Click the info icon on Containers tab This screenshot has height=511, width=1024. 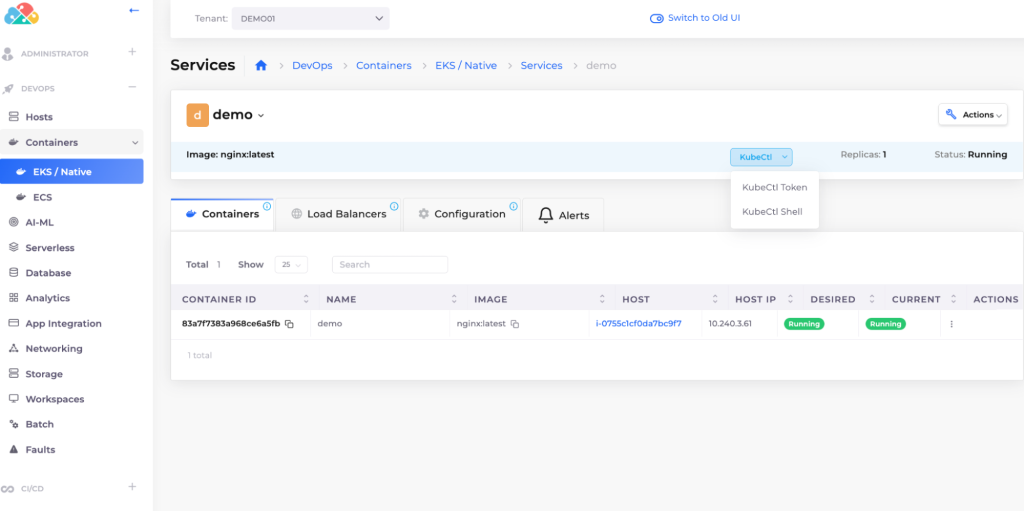(267, 207)
